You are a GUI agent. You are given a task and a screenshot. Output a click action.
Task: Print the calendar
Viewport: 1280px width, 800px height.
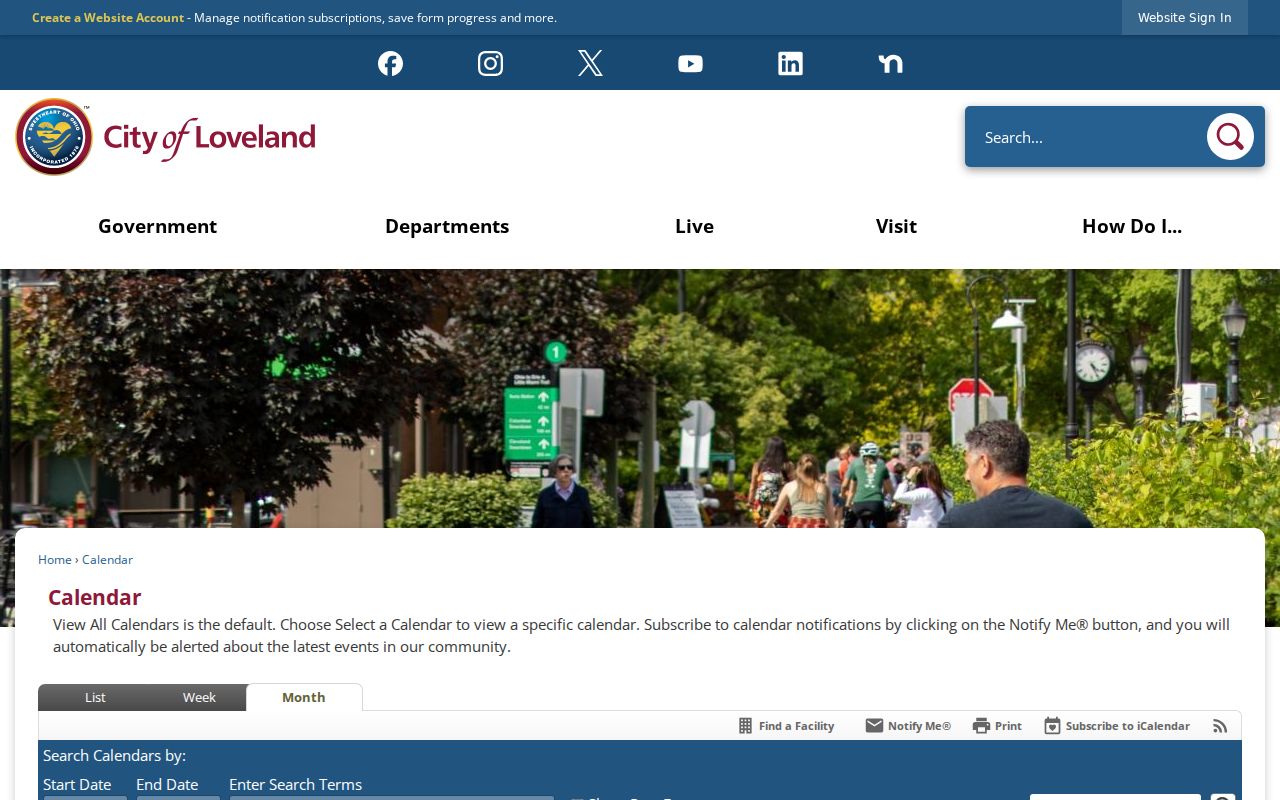[997, 726]
